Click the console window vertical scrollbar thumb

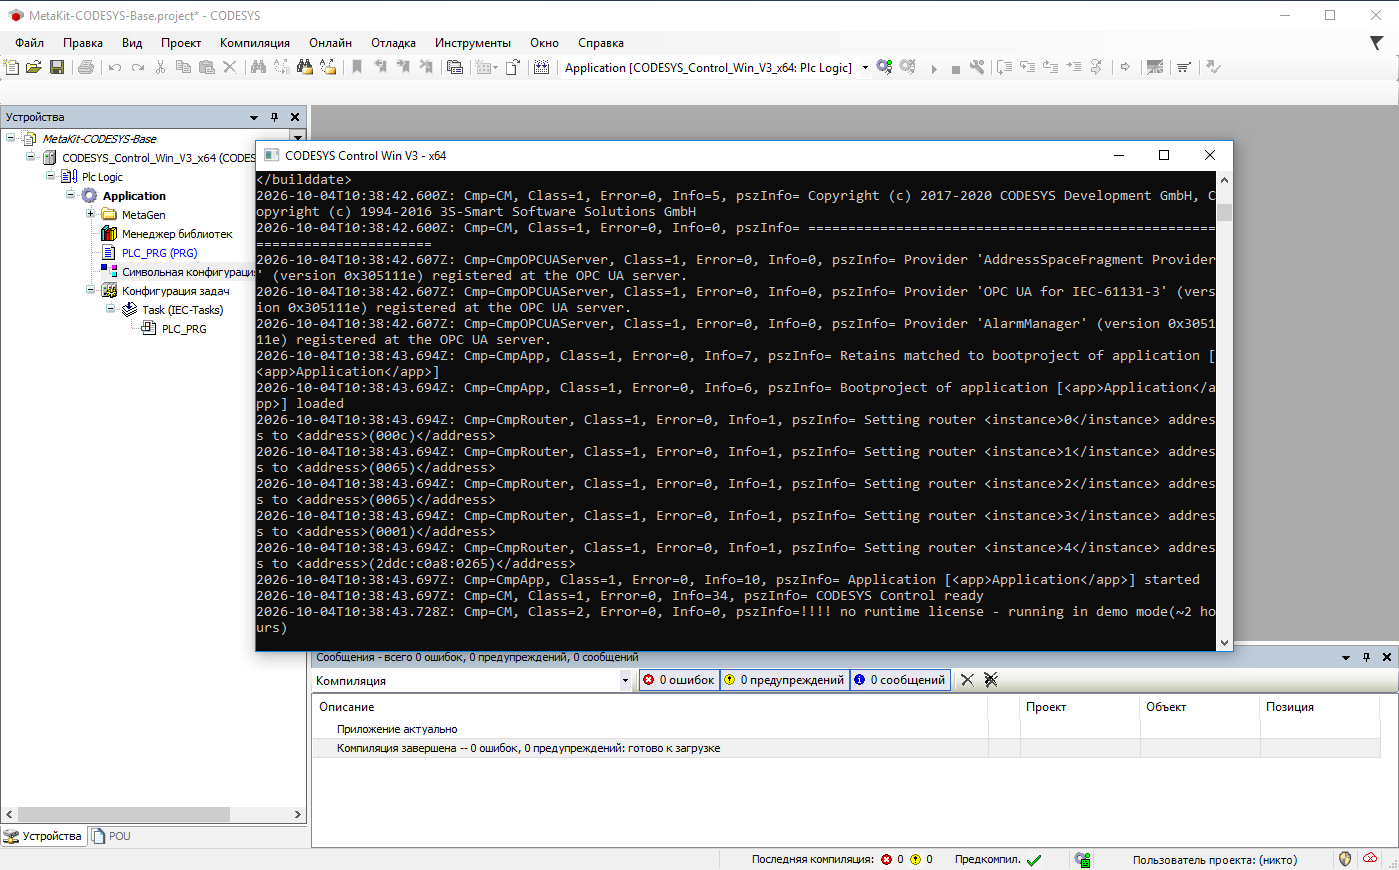[1225, 212]
